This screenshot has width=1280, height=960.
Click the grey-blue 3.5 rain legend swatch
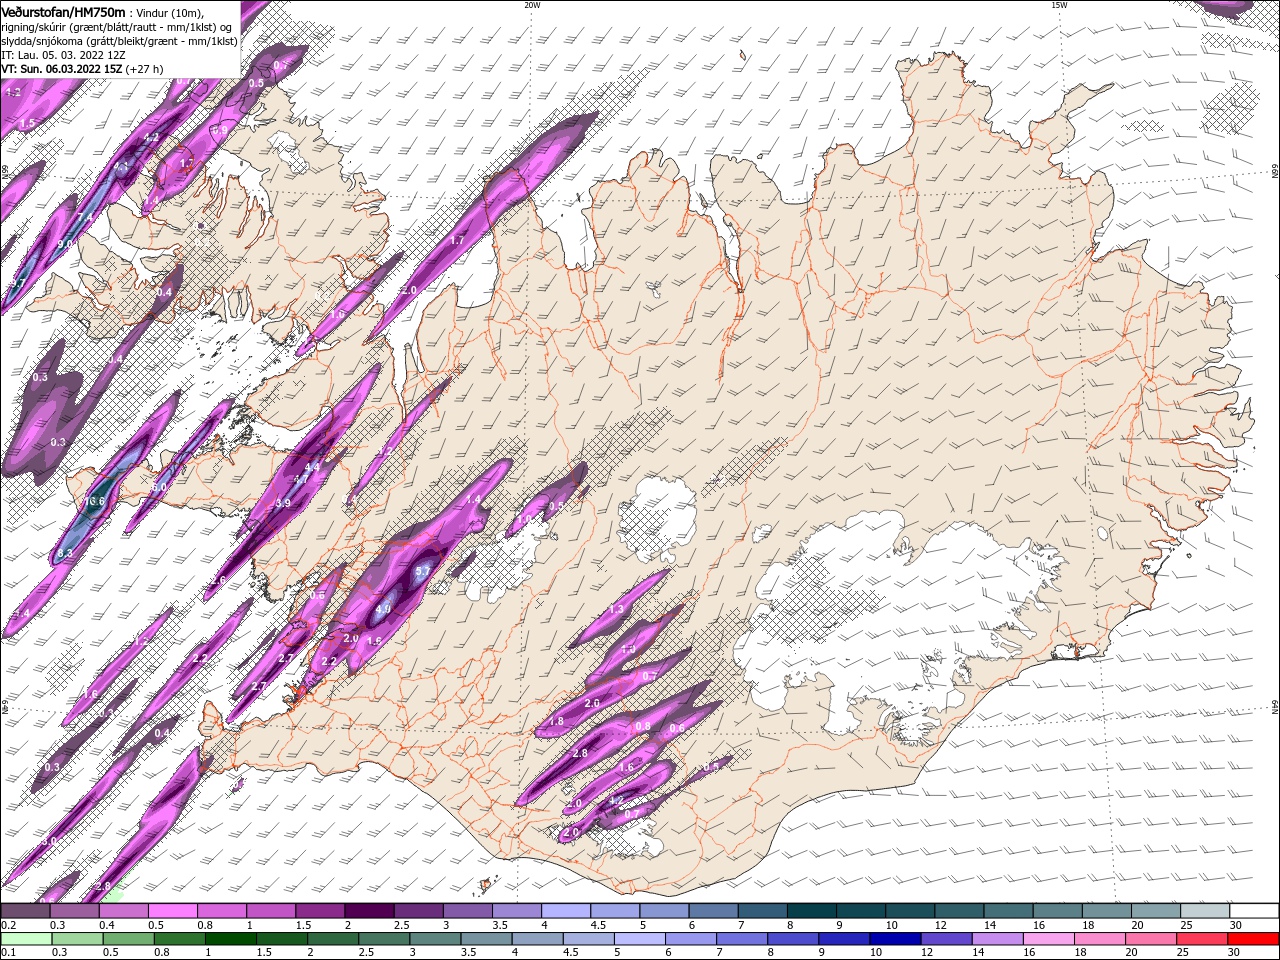(x=487, y=939)
